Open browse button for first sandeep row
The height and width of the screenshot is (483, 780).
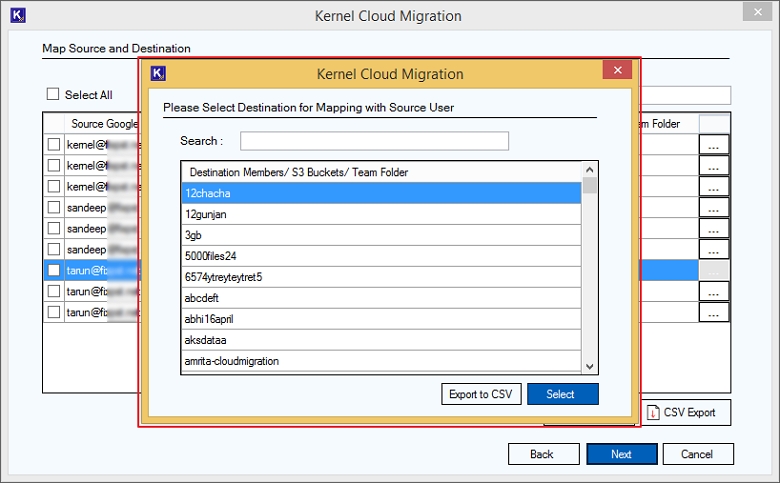point(714,207)
